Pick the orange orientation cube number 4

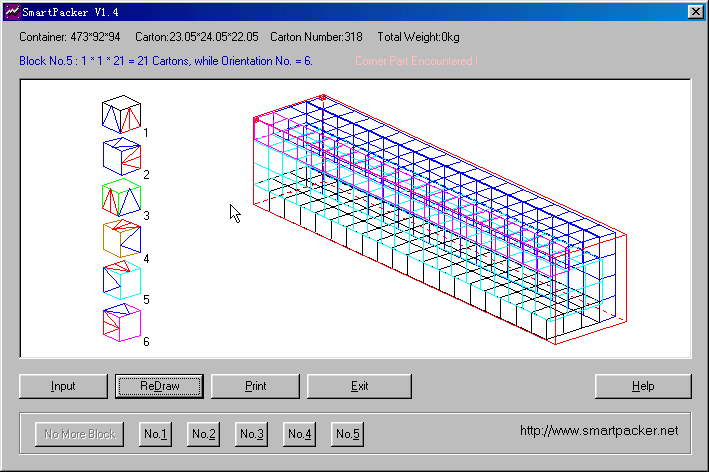point(121,239)
